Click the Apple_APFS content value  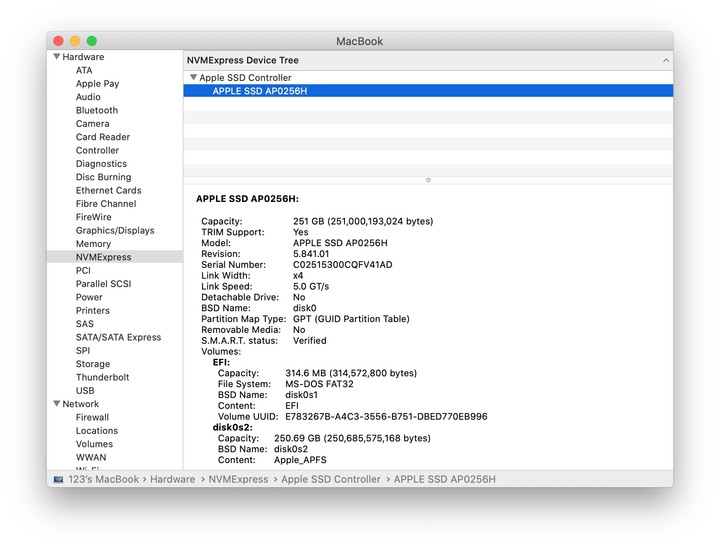(x=300, y=460)
